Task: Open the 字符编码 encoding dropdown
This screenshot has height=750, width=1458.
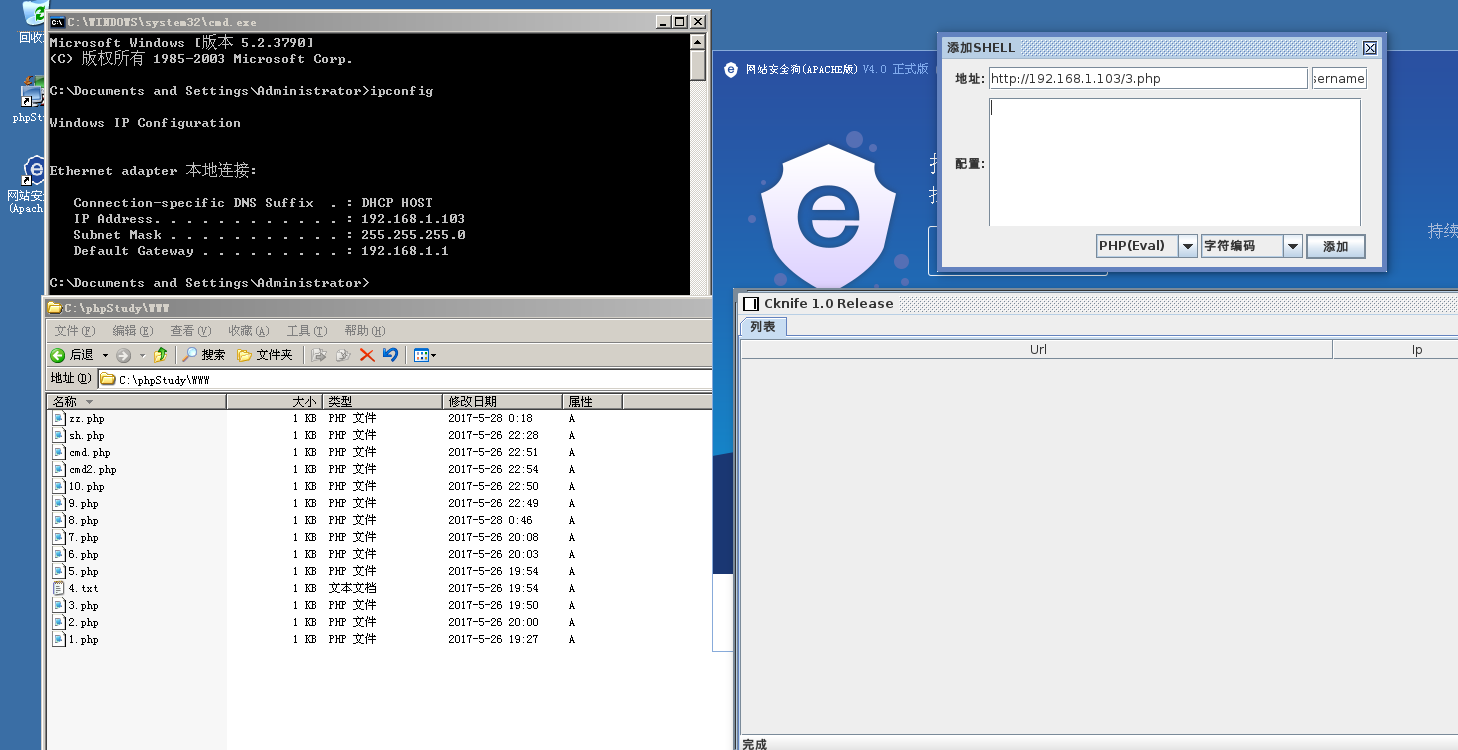Action: coord(1292,246)
